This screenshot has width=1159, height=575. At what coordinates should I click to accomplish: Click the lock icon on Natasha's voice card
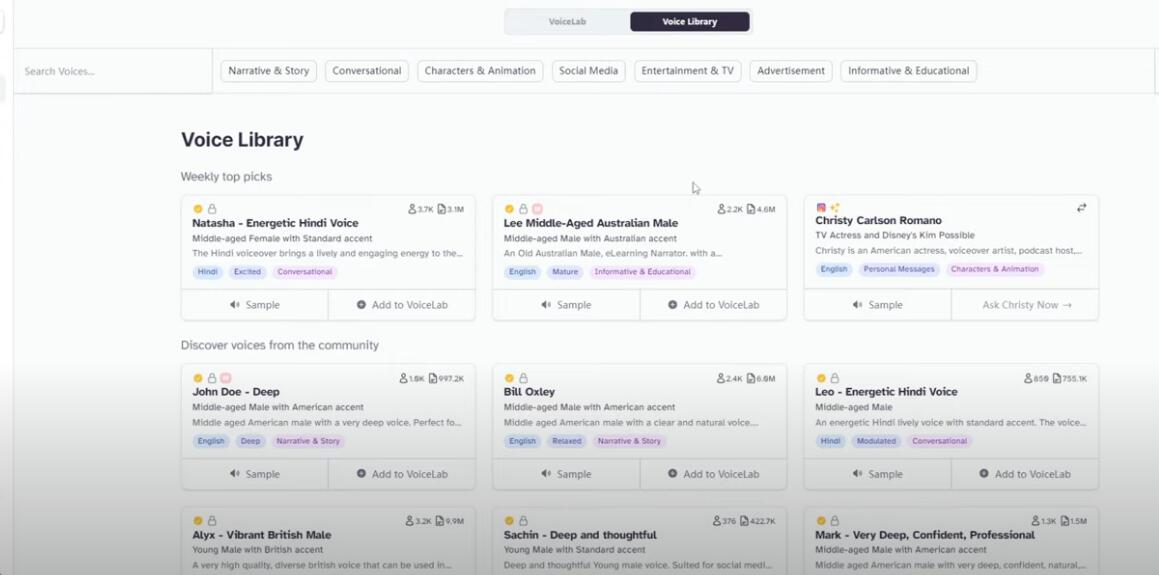[212, 209]
